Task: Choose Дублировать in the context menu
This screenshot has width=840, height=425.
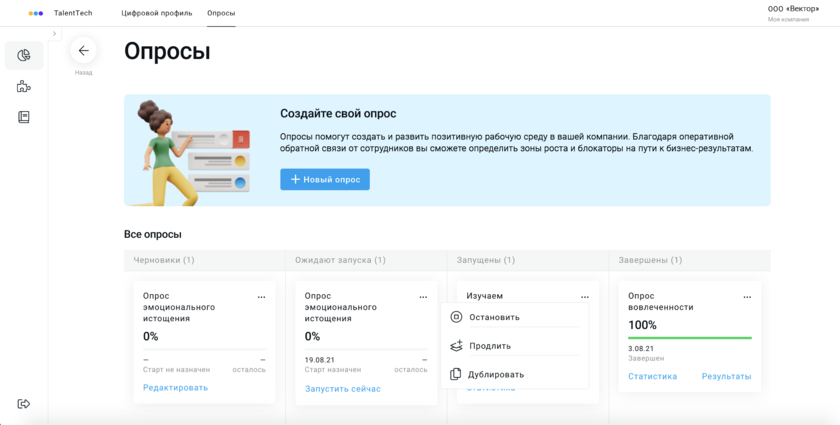Action: 495,374
